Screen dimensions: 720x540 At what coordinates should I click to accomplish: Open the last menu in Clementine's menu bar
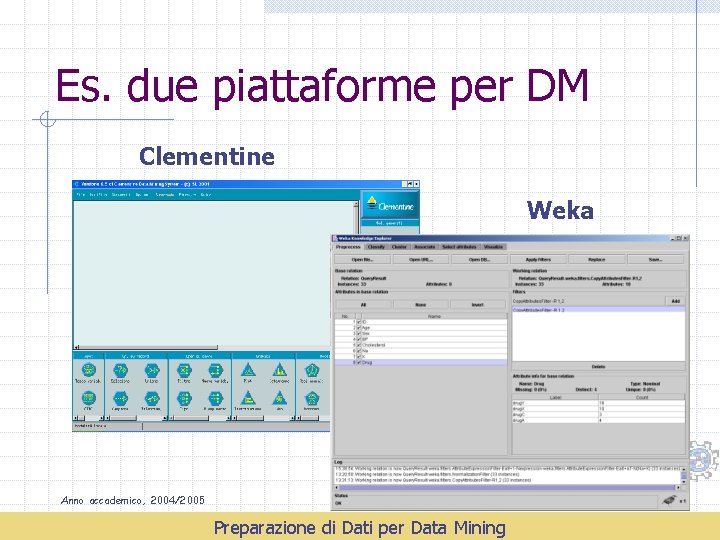click(206, 195)
